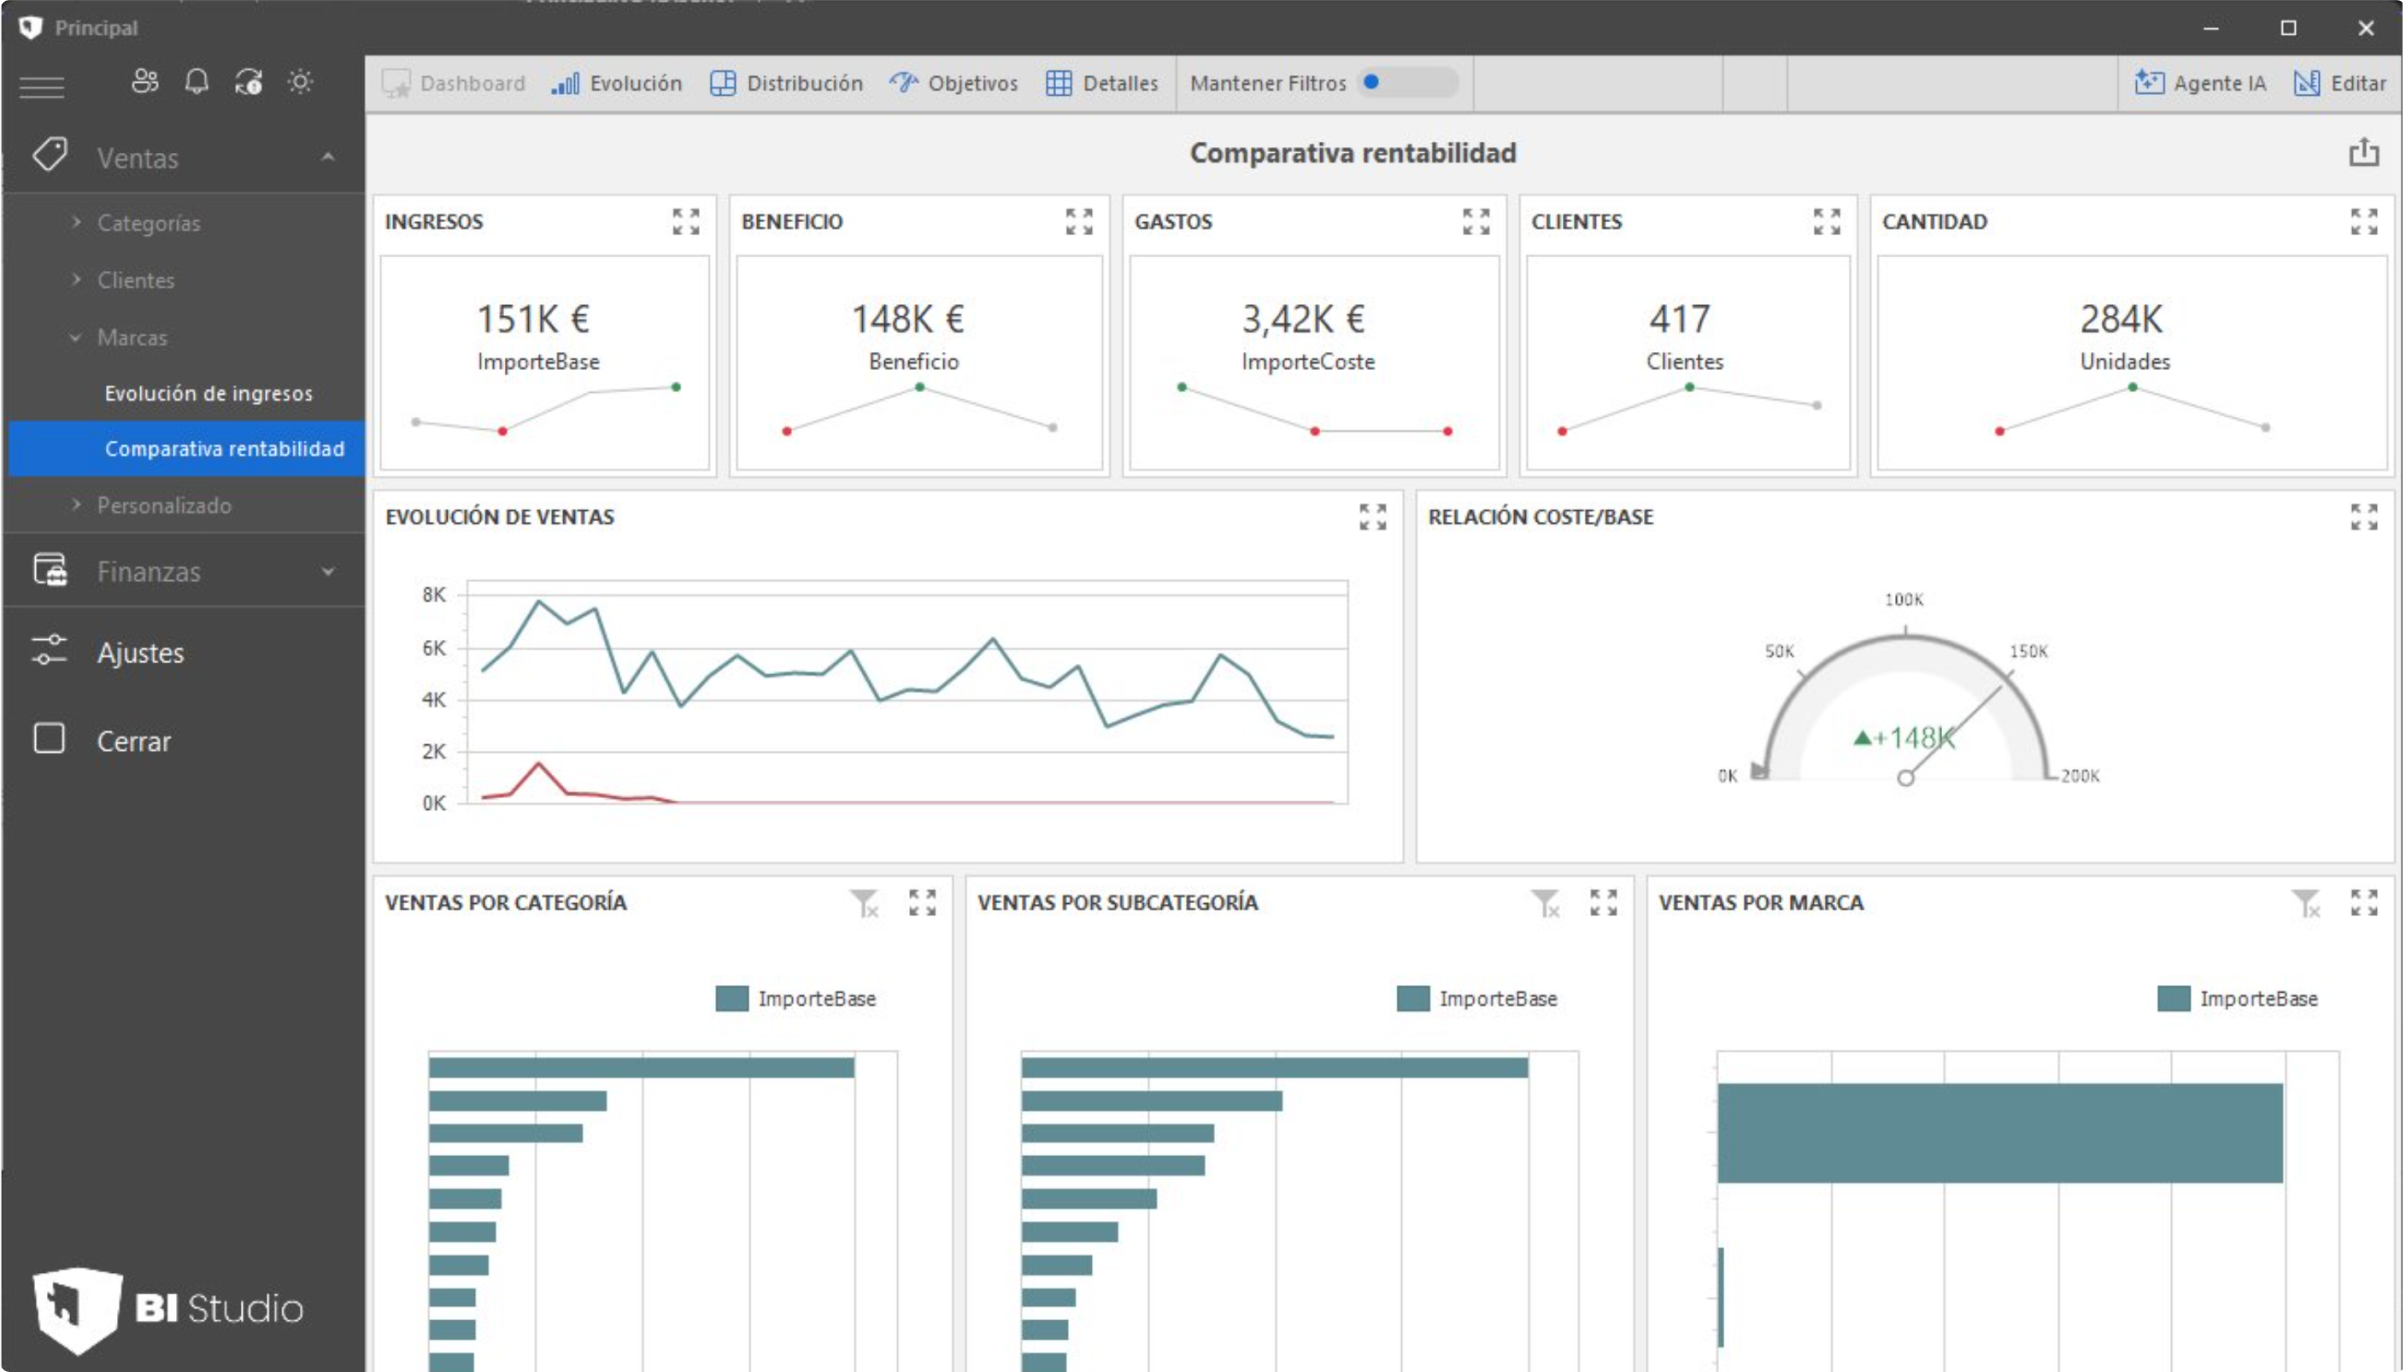Clear the Ventas por subcategoría filter
Viewport: 2406px width, 1372px height.
1545,903
